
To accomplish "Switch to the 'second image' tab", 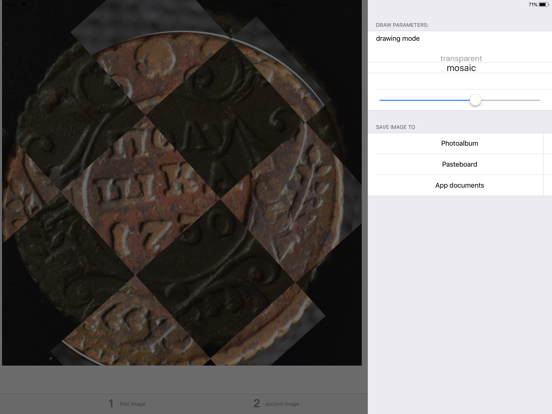I will click(x=276, y=403).
